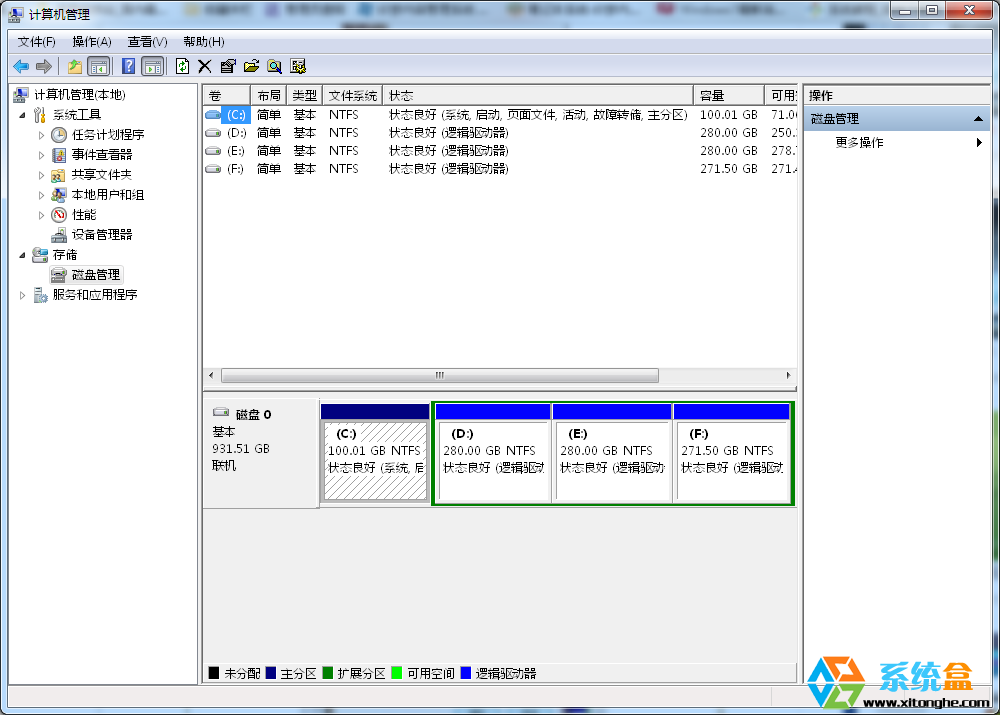This screenshot has height=715, width=1000.
Task: Expand the 服务和应用程序 tree node
Action: (23, 295)
